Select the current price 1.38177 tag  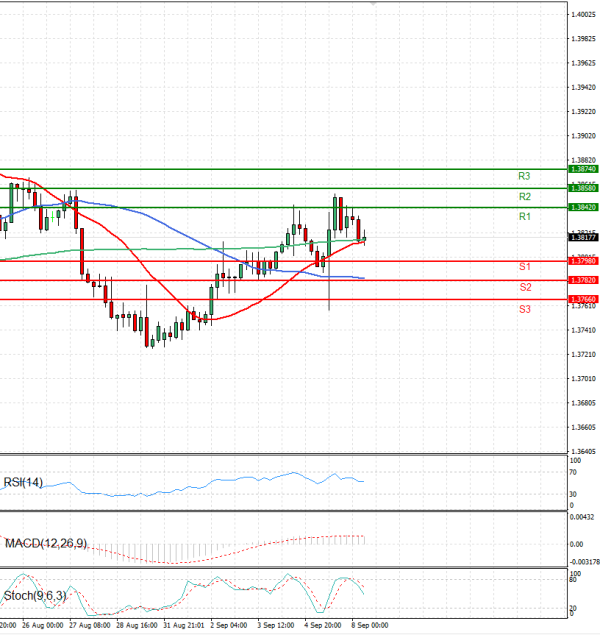[583, 237]
